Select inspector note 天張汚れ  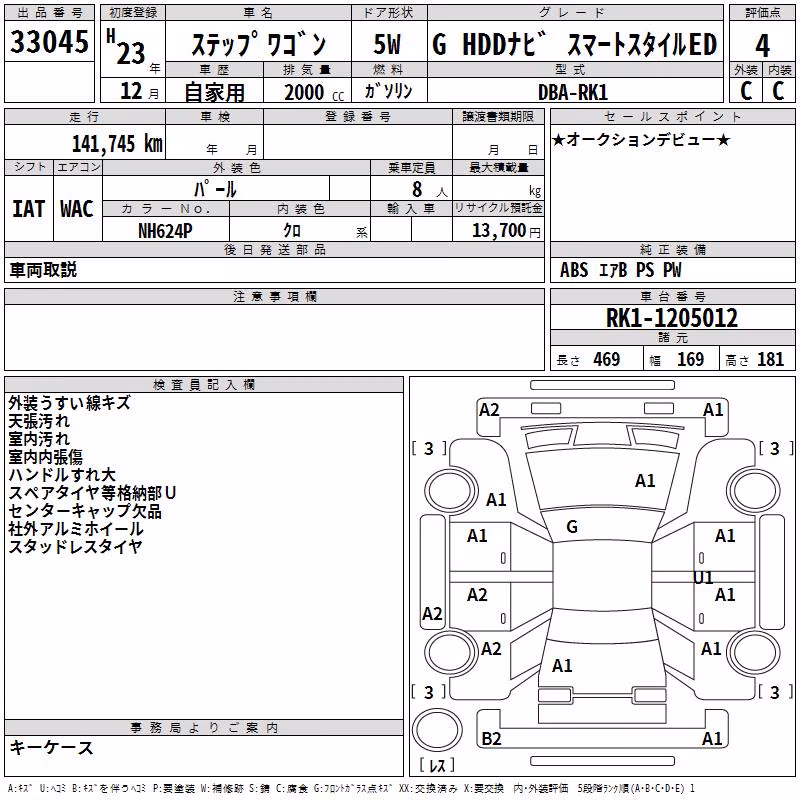(39, 421)
